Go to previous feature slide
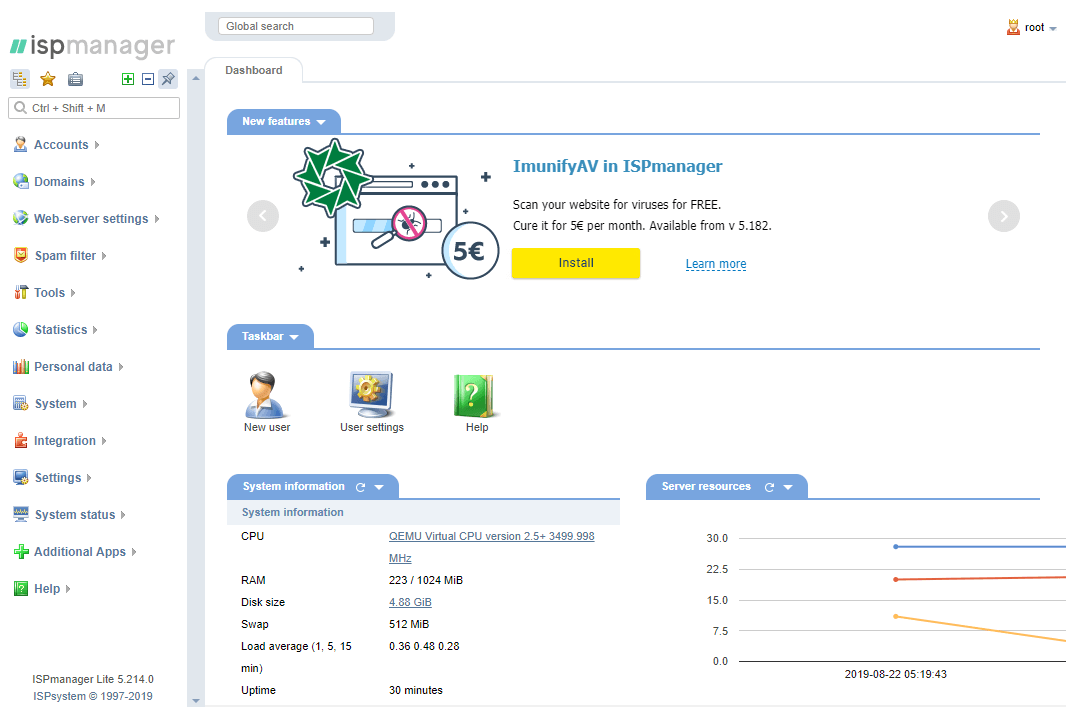The image size is (1066, 707). pos(263,216)
